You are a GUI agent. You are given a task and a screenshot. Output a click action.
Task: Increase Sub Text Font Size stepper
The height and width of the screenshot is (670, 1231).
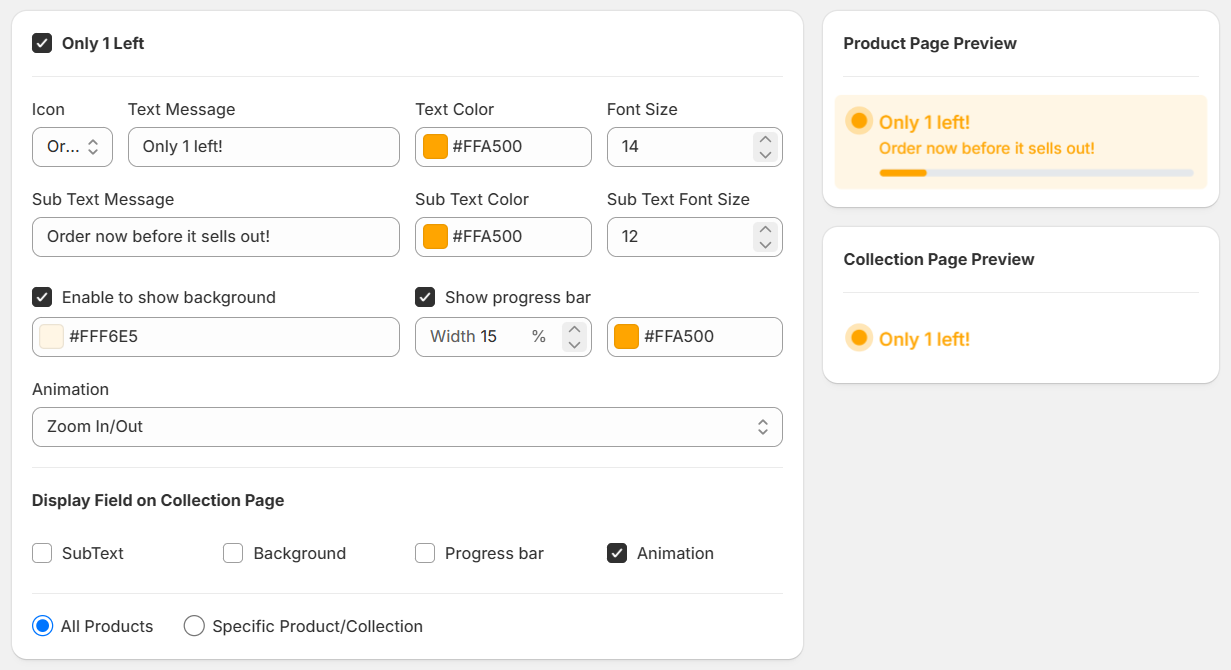point(765,229)
